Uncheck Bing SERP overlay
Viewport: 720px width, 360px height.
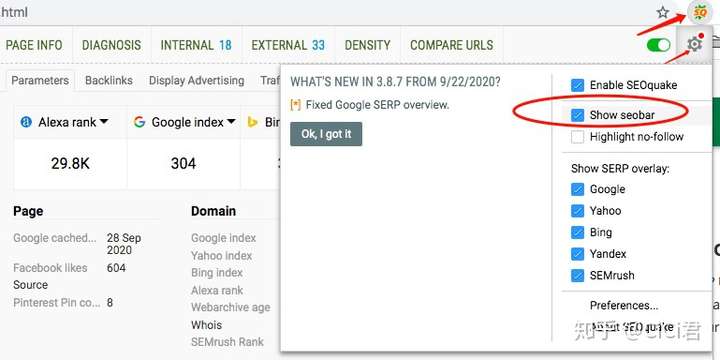[x=577, y=232]
